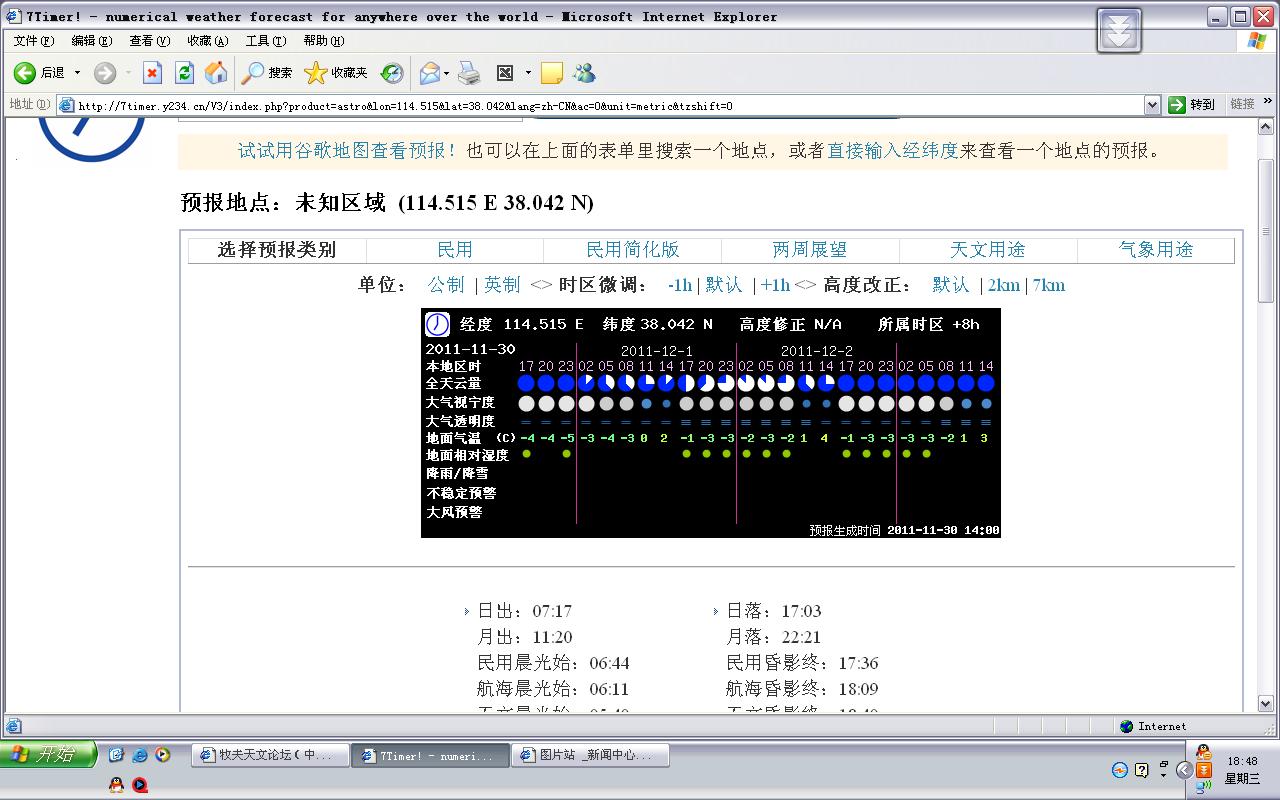
Task: Open the language bar options arrow in taskbar
Action: [1163, 775]
